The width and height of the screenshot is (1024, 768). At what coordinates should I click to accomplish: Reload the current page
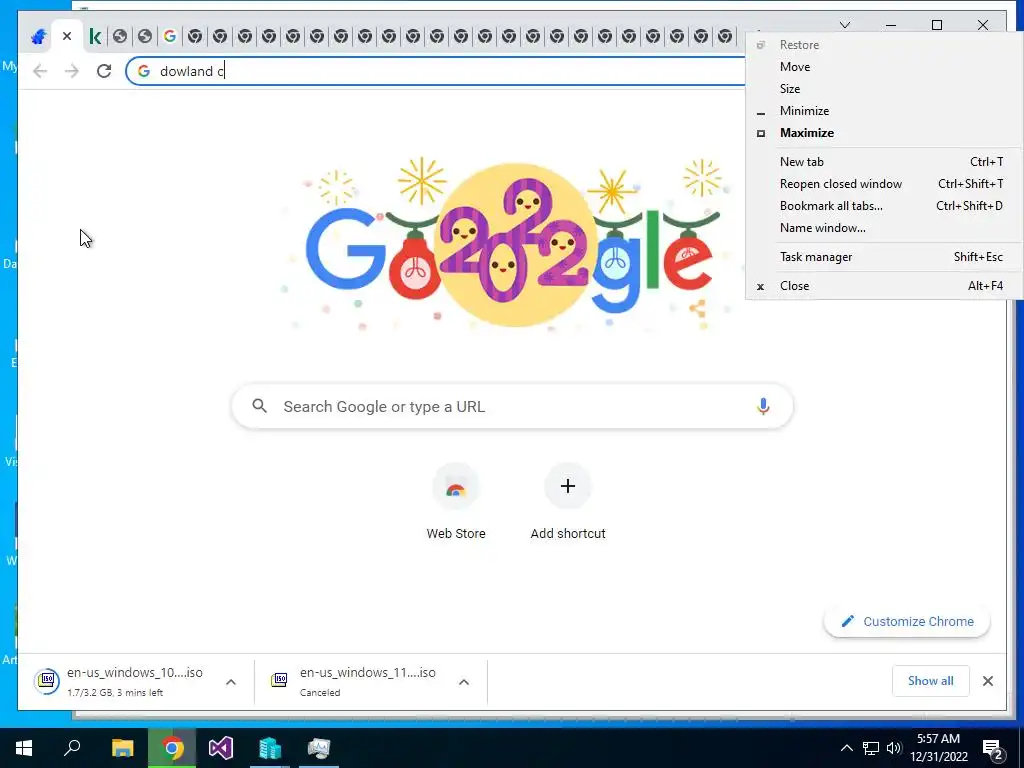click(x=104, y=71)
